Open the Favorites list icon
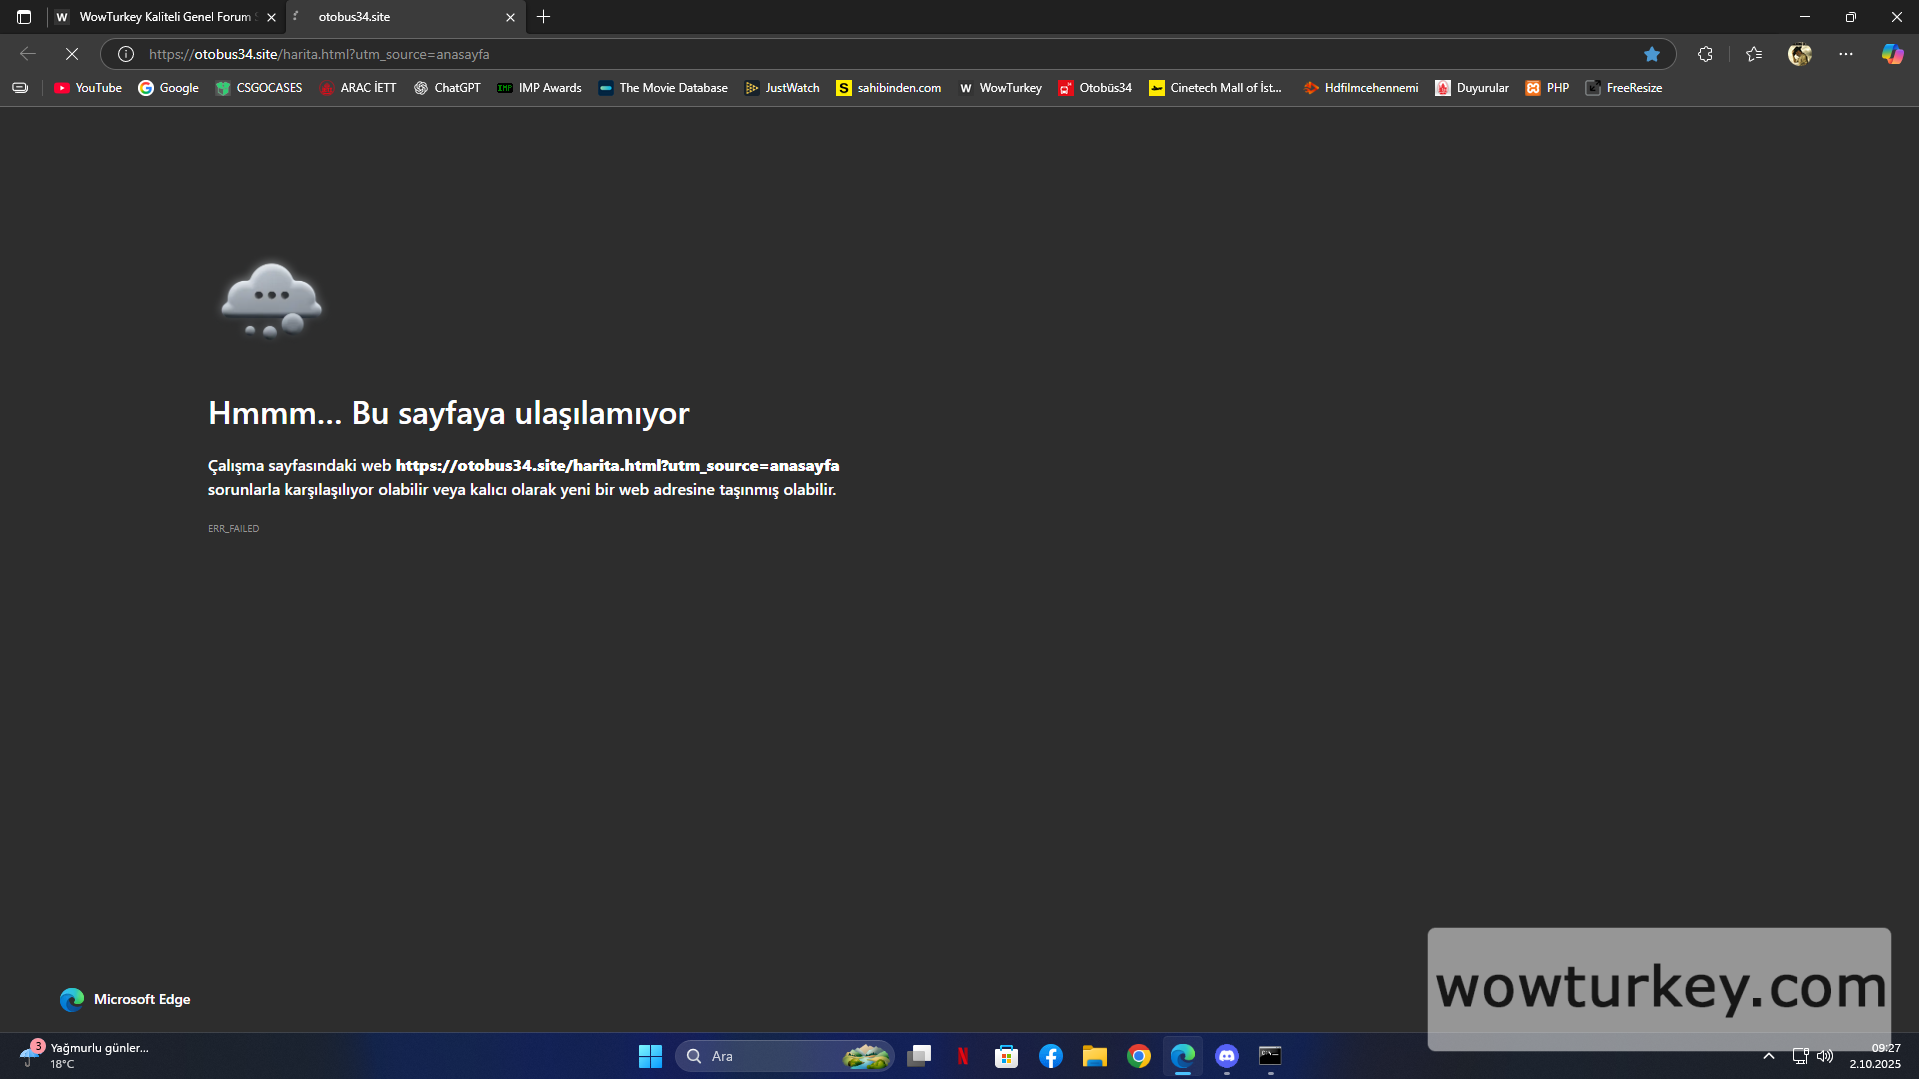Image resolution: width=1919 pixels, height=1079 pixels. pyautogui.click(x=1754, y=54)
